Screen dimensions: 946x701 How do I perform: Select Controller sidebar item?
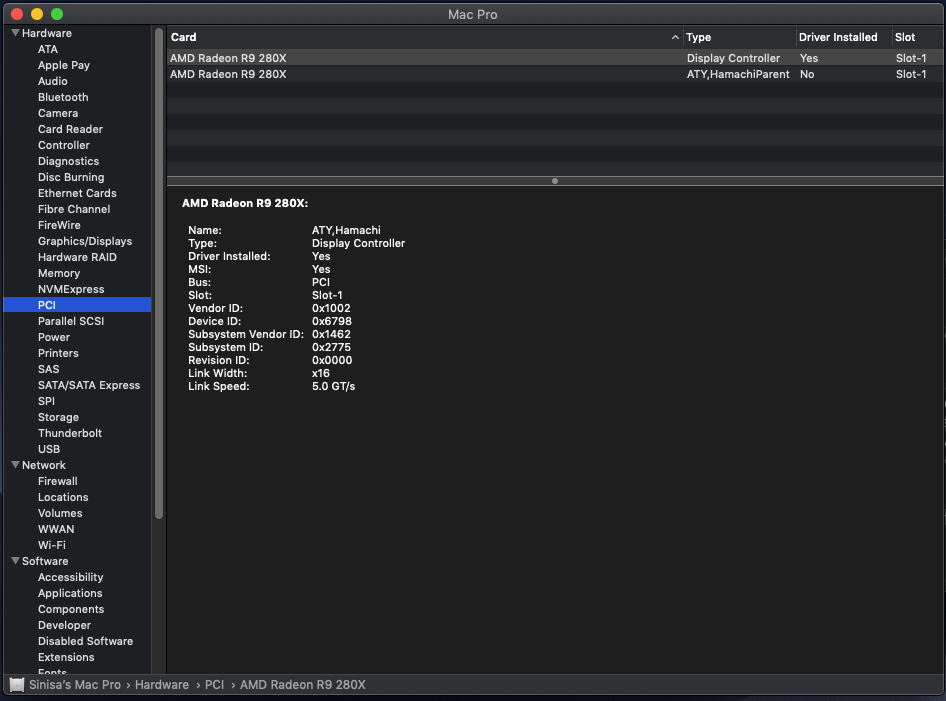[63, 145]
